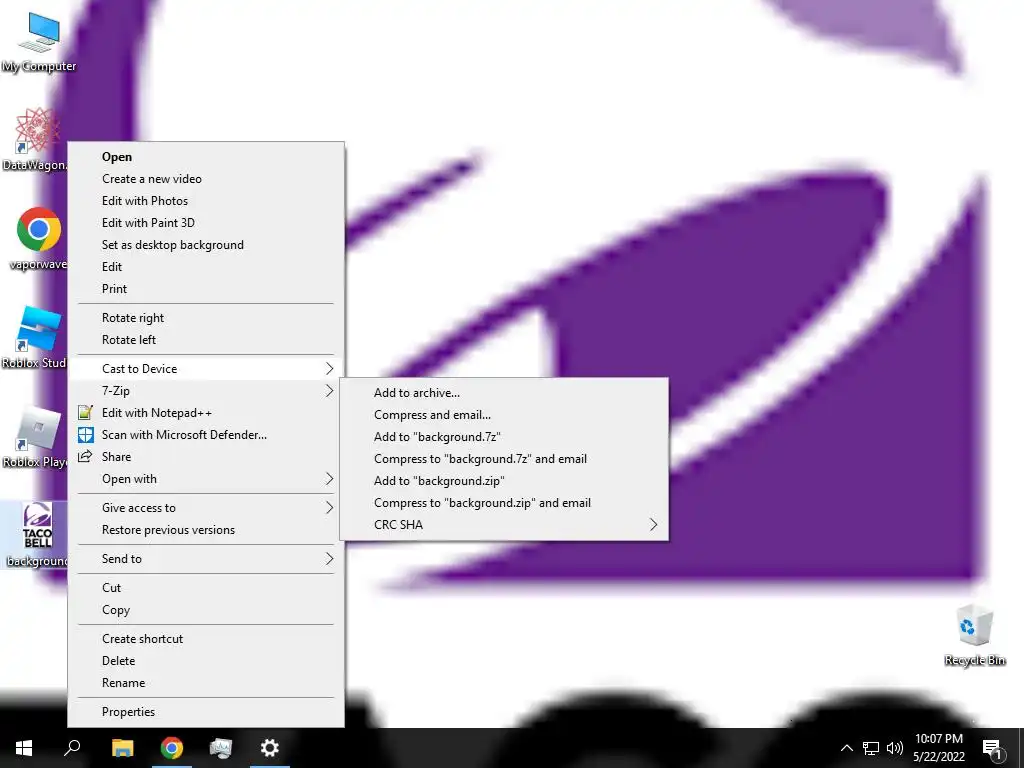Image resolution: width=1024 pixels, height=768 pixels.
Task: Open the network status tray icon
Action: pyautogui.click(x=871, y=748)
